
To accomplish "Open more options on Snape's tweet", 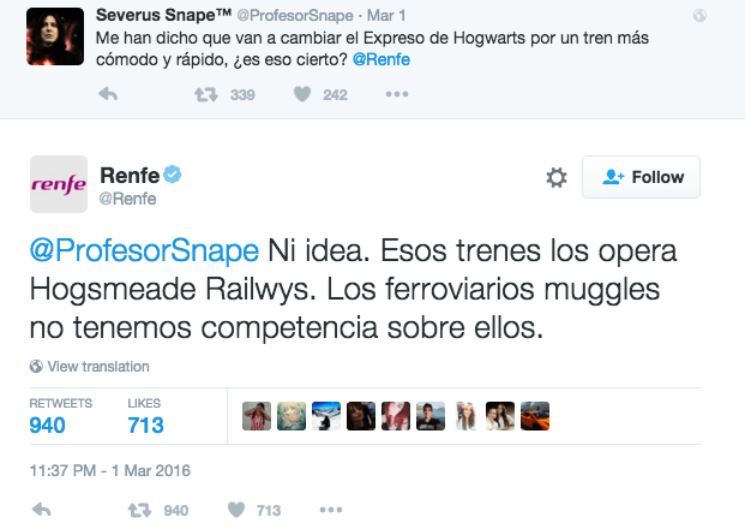I will click(397, 95).
